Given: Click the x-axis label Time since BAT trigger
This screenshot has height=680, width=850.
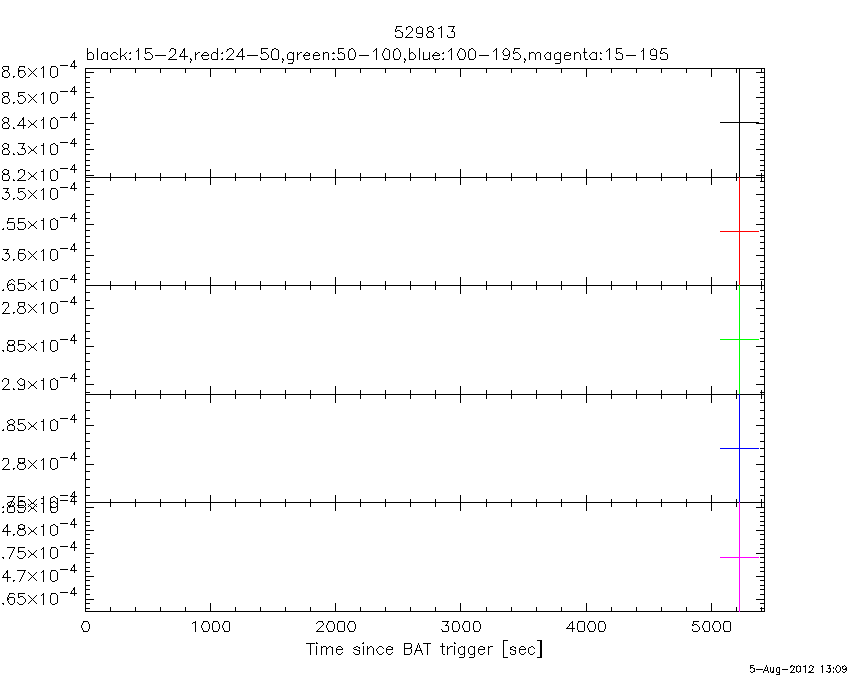Looking at the screenshot, I should tap(424, 650).
